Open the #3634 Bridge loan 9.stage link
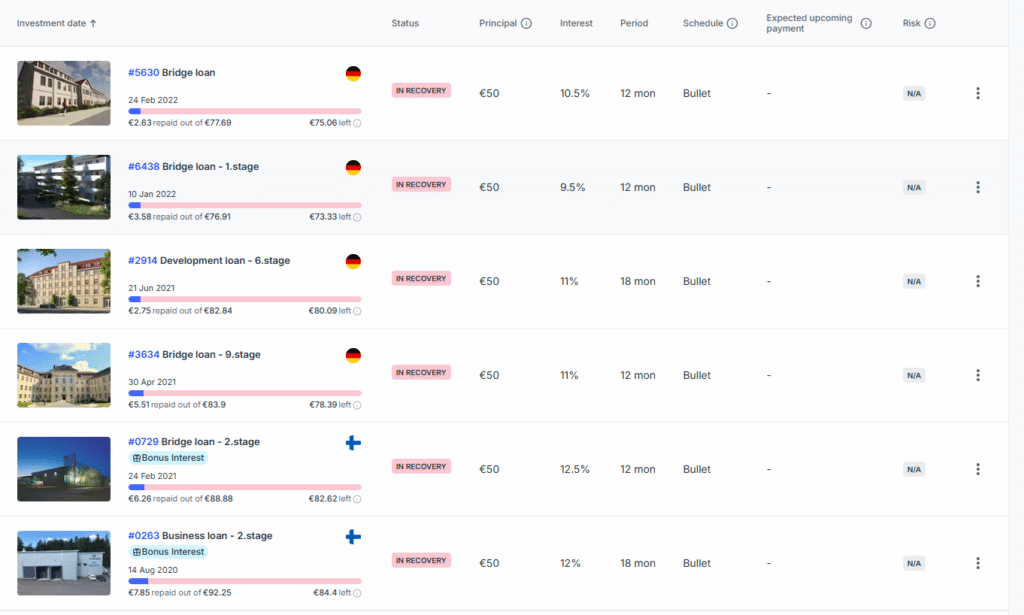 pyautogui.click(x=193, y=355)
